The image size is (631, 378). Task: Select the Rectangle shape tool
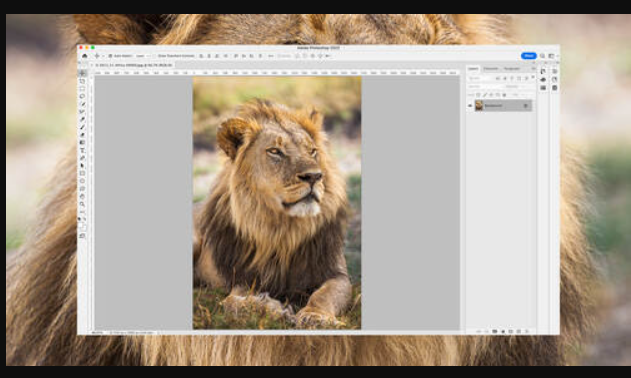[x=82, y=173]
